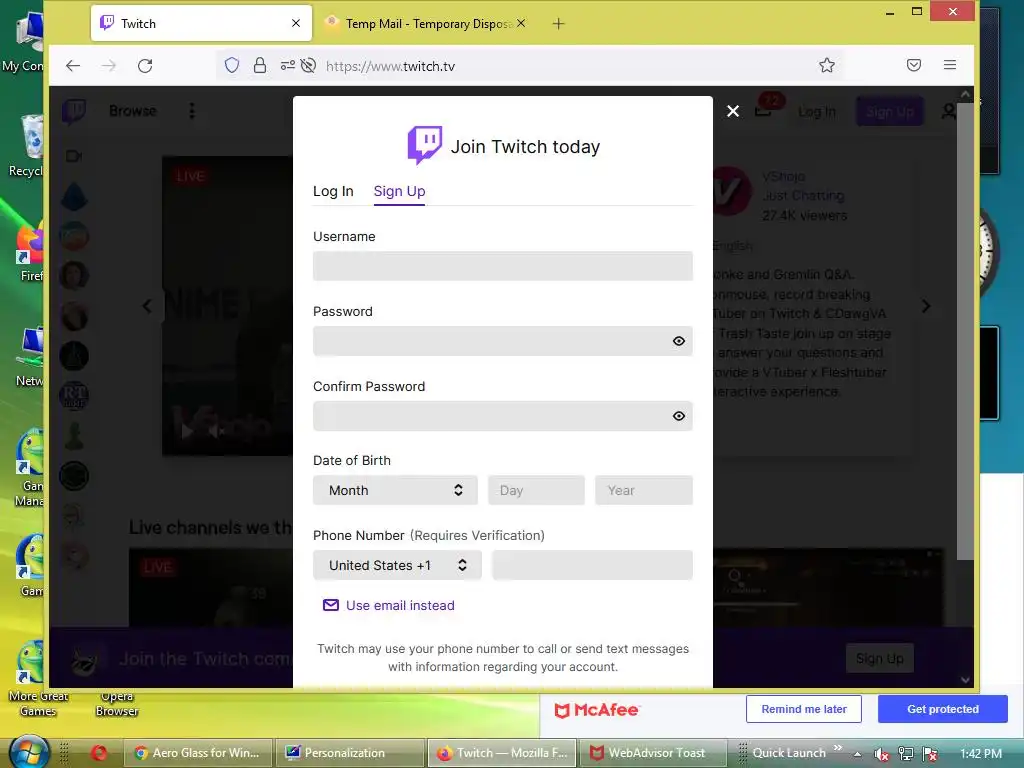Click Remind me later in McAfee popup
Screen dimensions: 1024x768
pyautogui.click(x=803, y=709)
